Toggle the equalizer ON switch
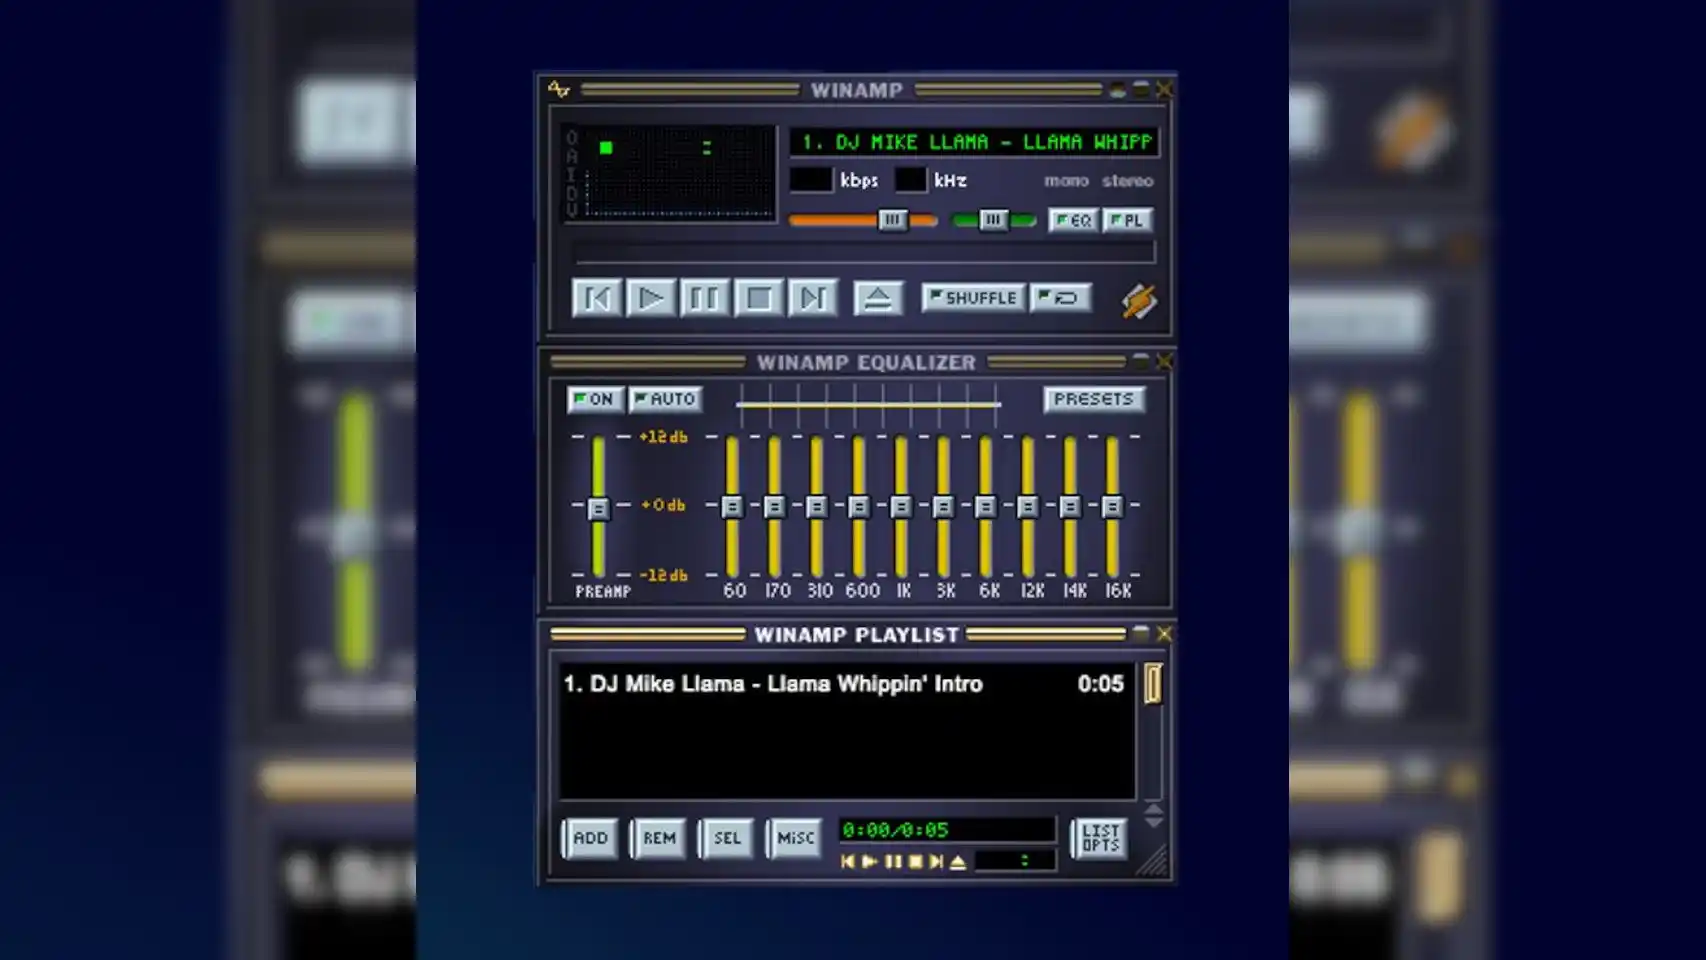Viewport: 1706px width, 960px height. 594,399
